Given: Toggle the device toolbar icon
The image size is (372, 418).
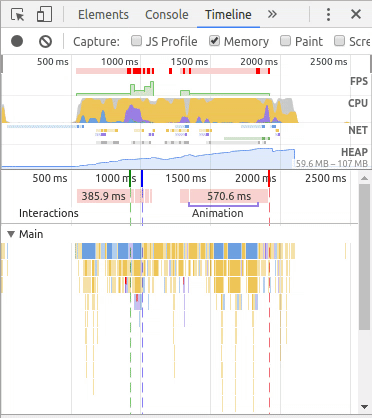Looking at the screenshot, I should pos(44,15).
